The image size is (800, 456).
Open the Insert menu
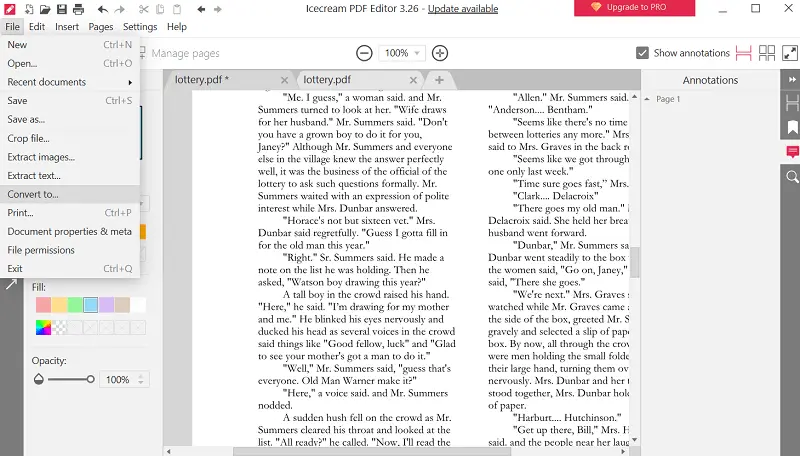pyautogui.click(x=67, y=27)
